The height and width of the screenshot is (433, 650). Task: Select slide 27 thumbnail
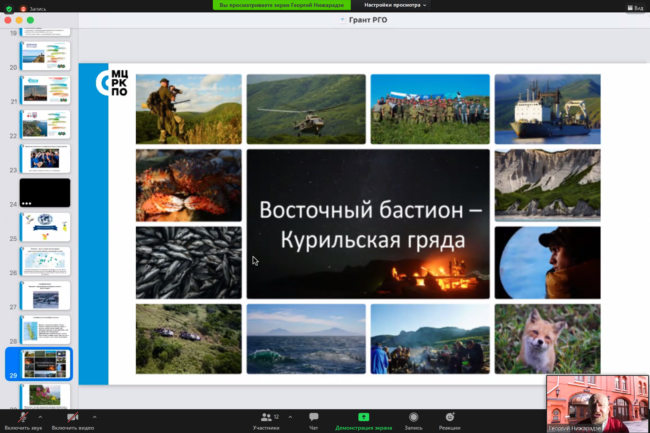coord(45,295)
